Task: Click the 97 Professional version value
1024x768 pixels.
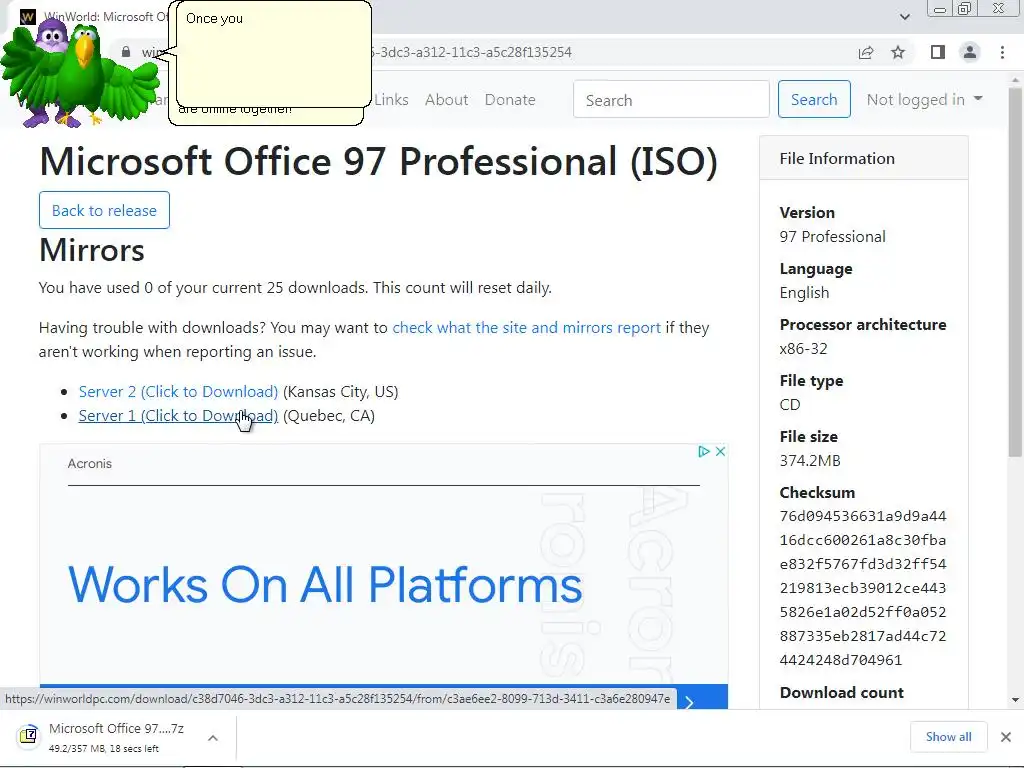Action: [833, 236]
